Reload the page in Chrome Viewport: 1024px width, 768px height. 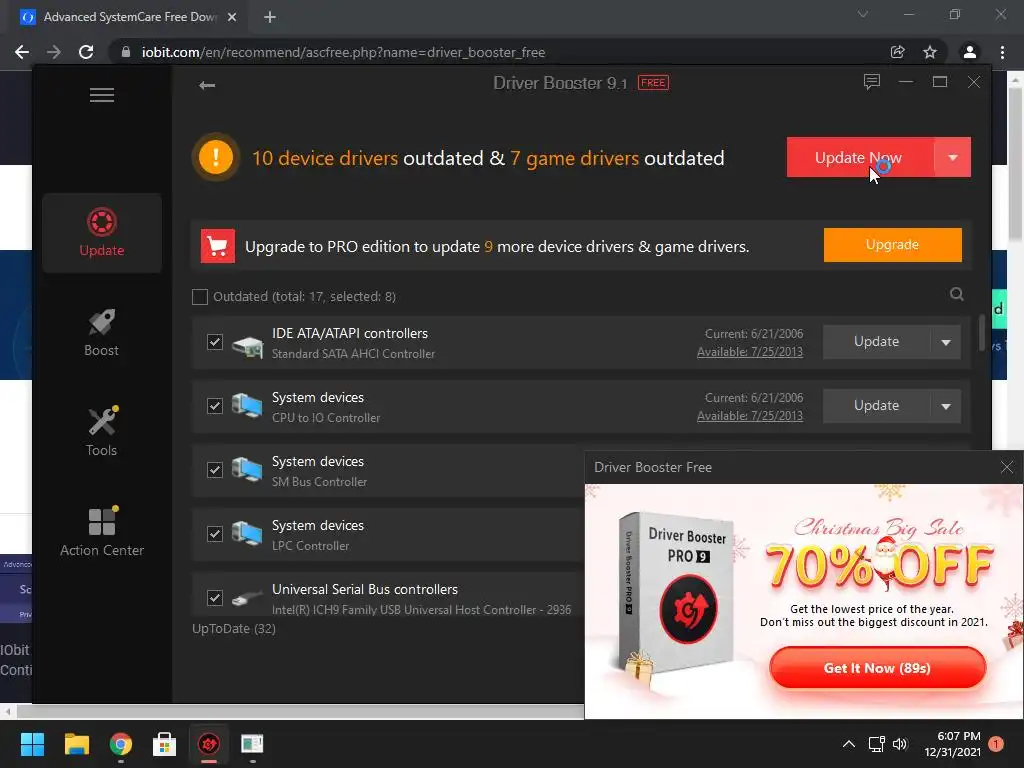[x=86, y=52]
